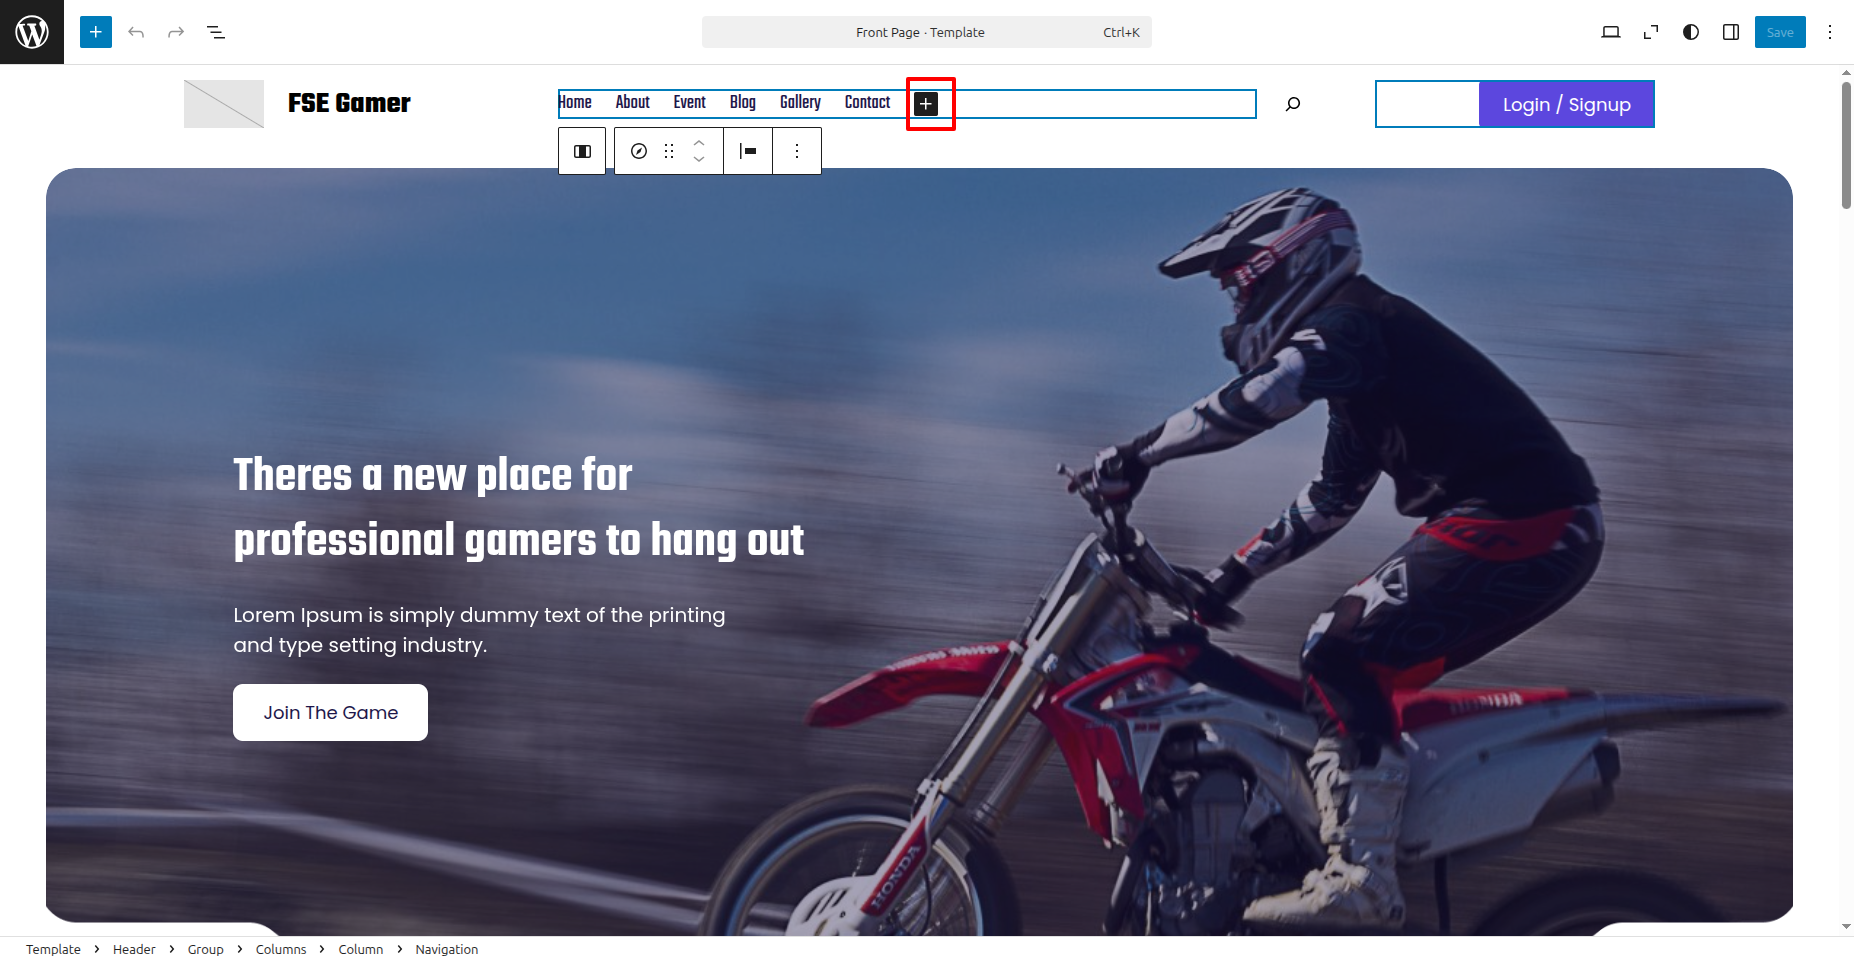Click Columns in the breadcrumb trail
This screenshot has width=1854, height=961.
click(281, 949)
